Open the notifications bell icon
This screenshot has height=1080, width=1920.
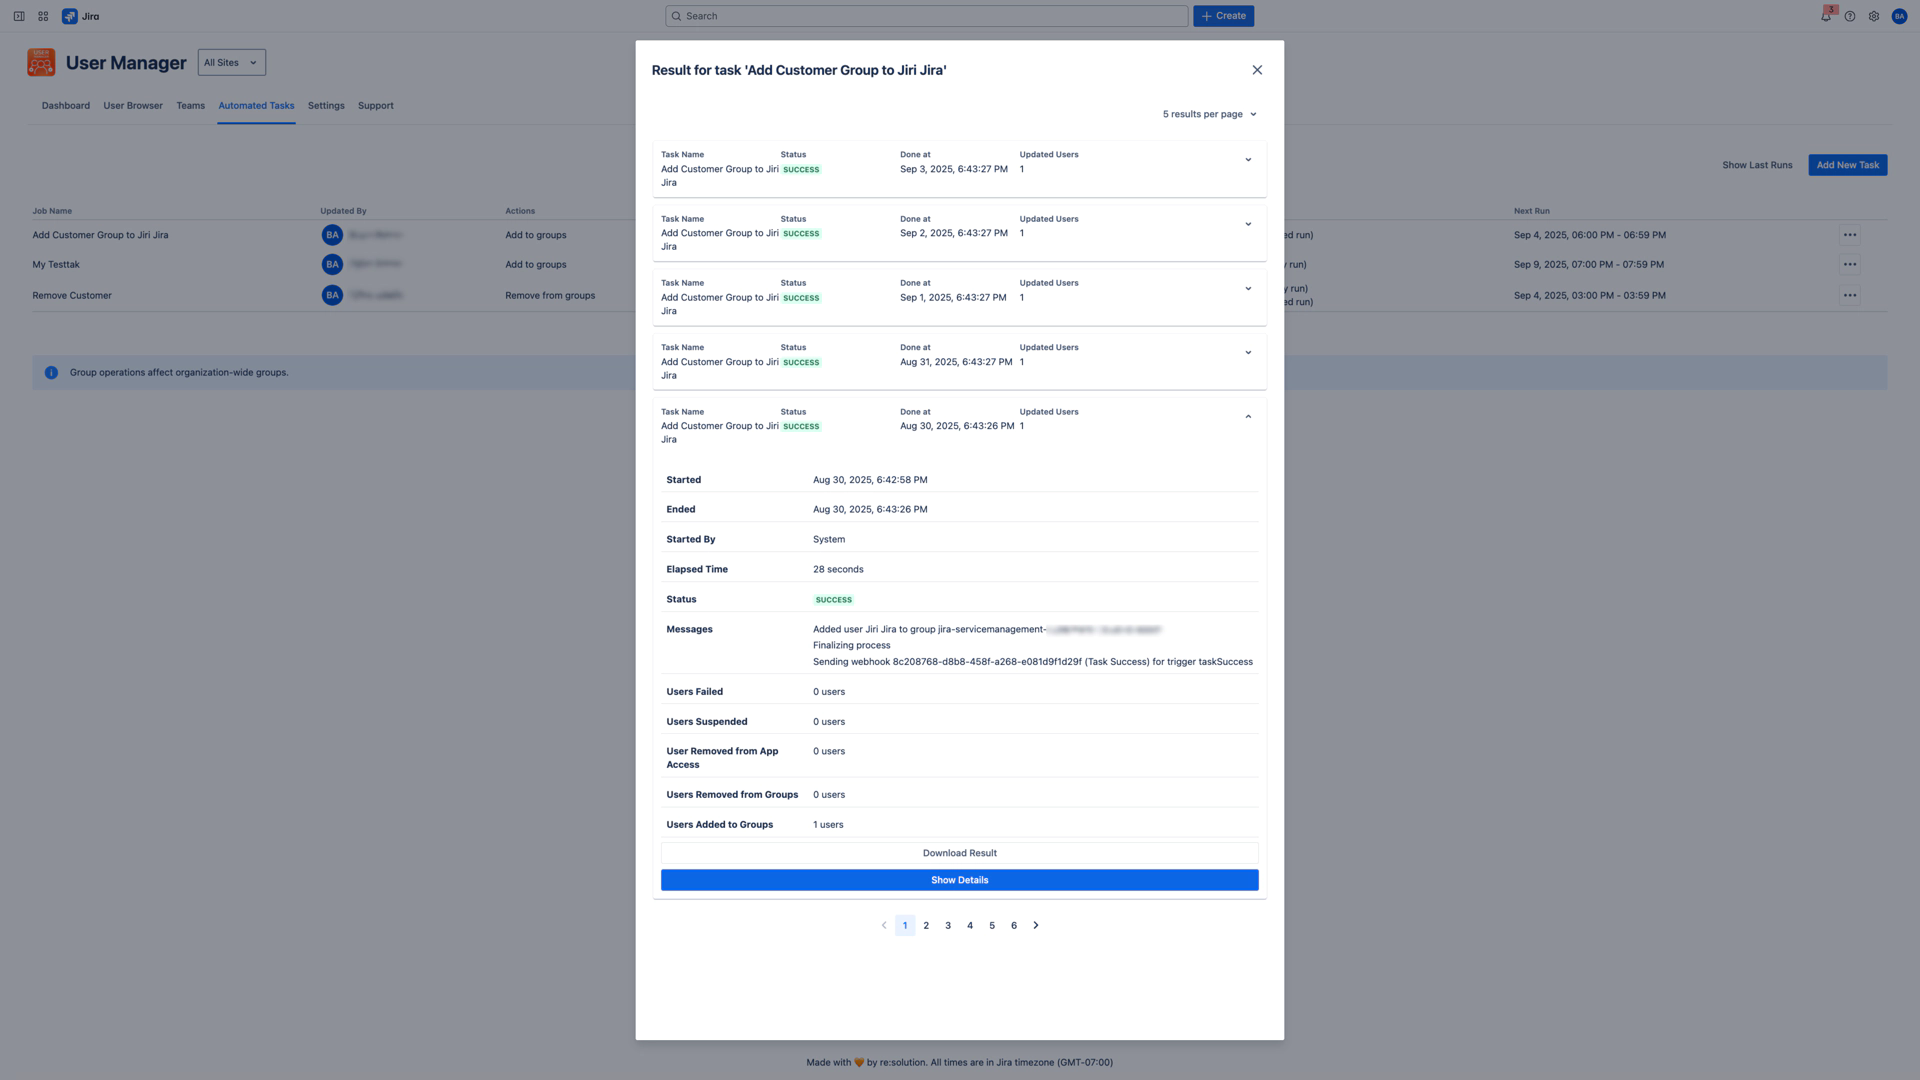pyautogui.click(x=1825, y=16)
